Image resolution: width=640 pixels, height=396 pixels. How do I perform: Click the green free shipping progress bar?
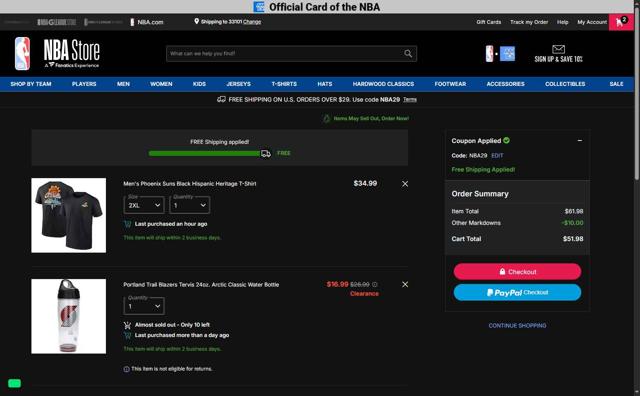[204, 154]
